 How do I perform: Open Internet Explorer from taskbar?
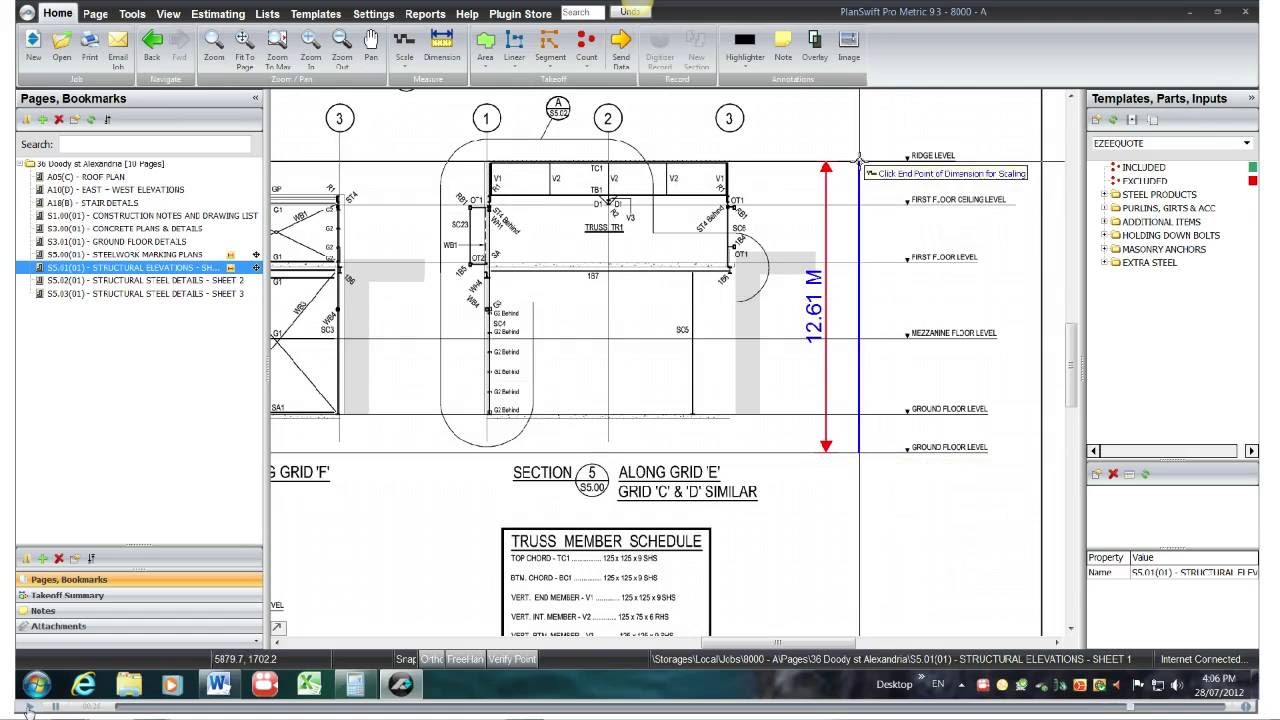(x=83, y=685)
